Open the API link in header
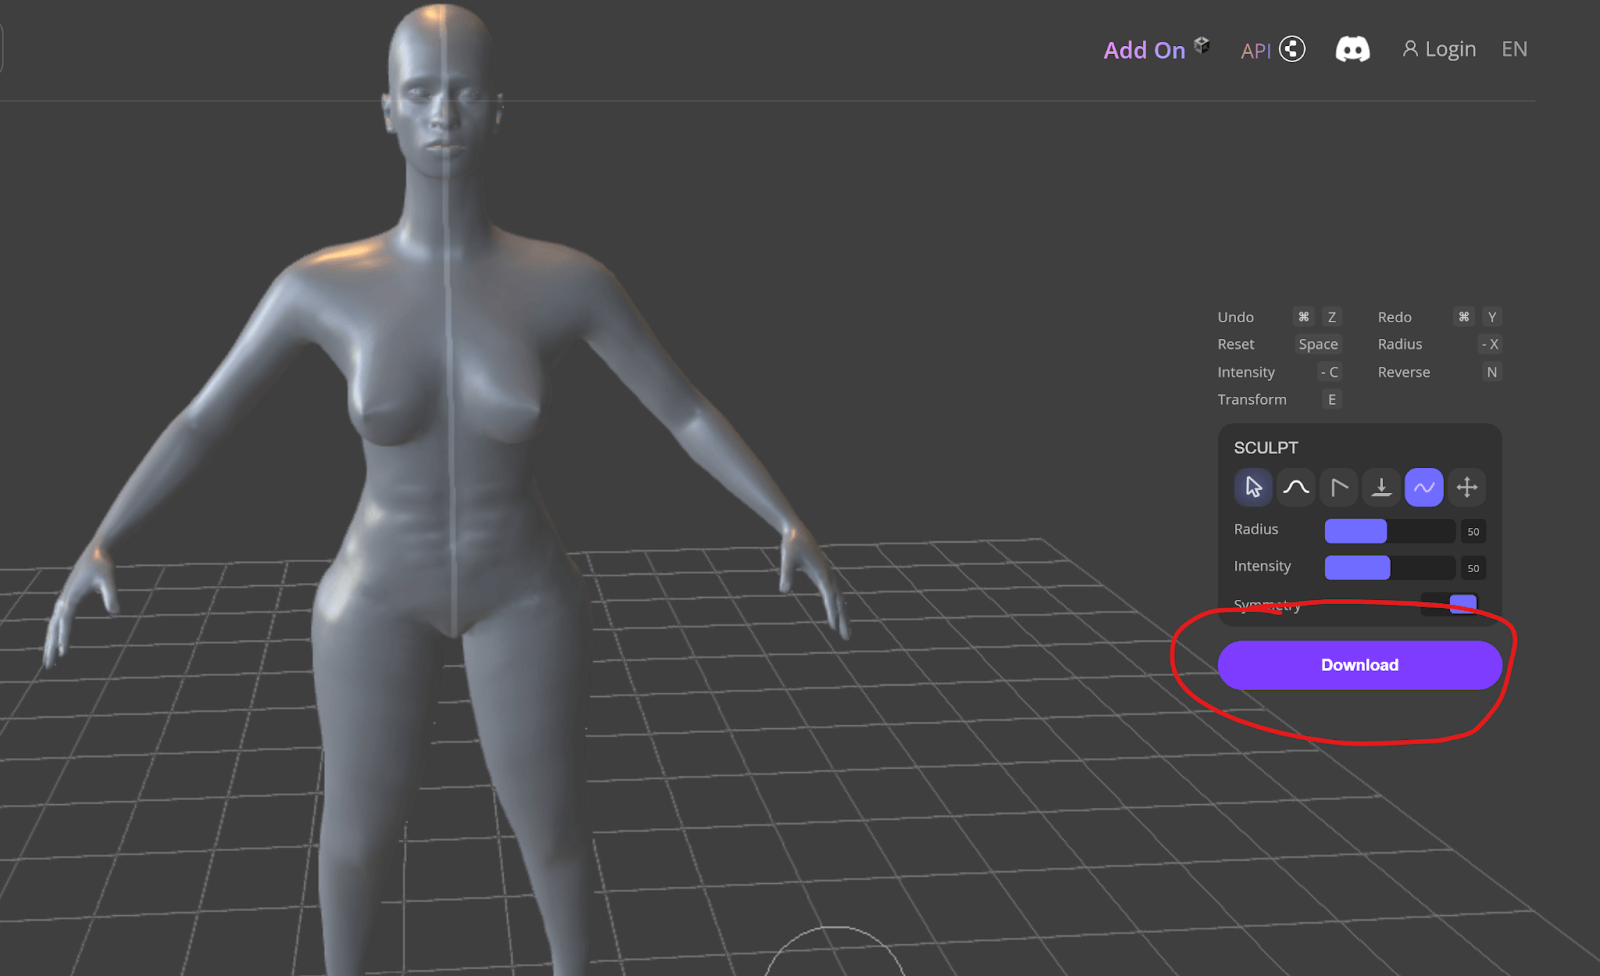This screenshot has width=1600, height=976. coord(1255,51)
